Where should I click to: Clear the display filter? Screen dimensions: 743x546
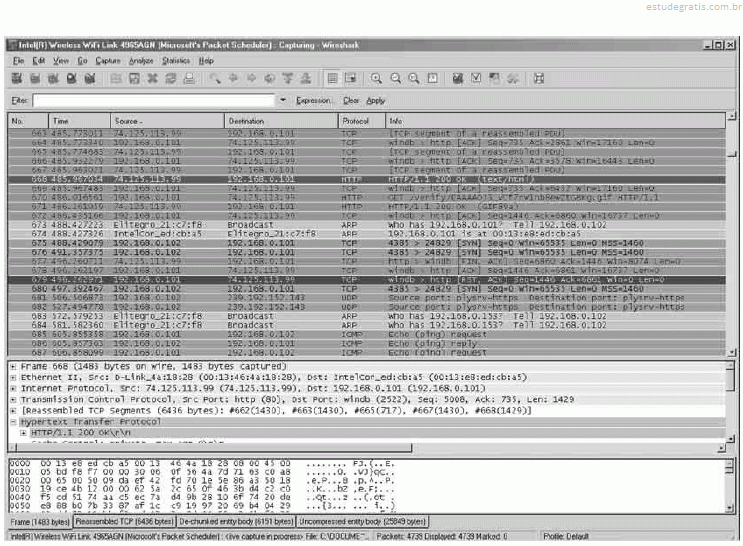click(x=351, y=100)
